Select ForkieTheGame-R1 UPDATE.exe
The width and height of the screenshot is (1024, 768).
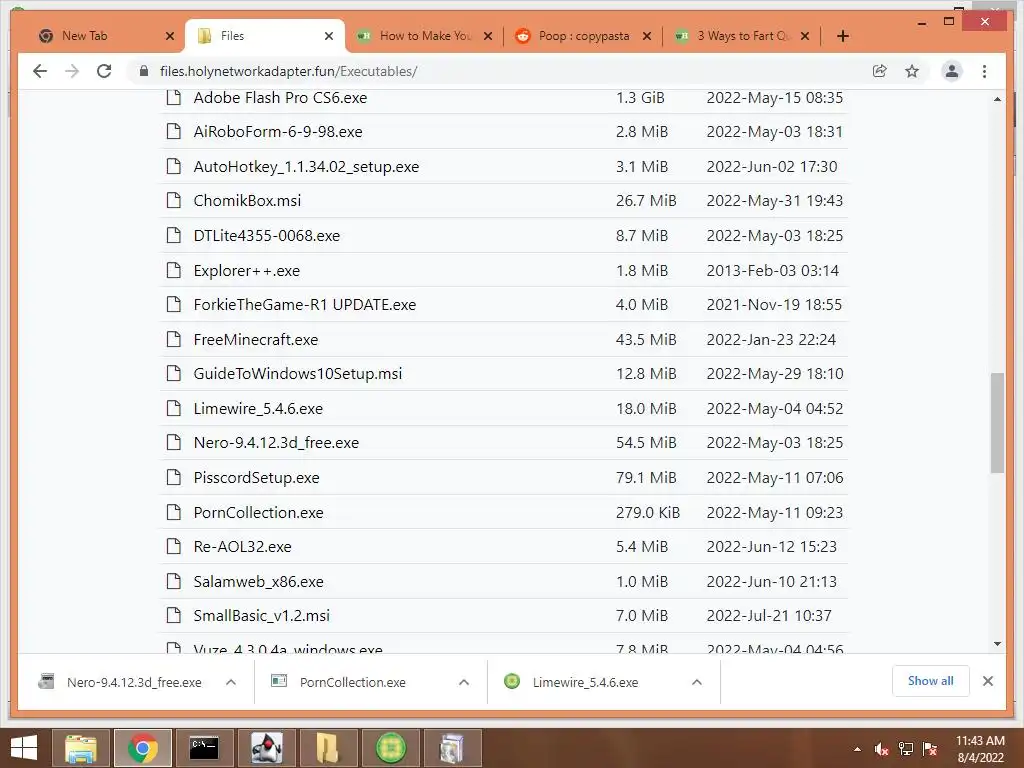(304, 304)
